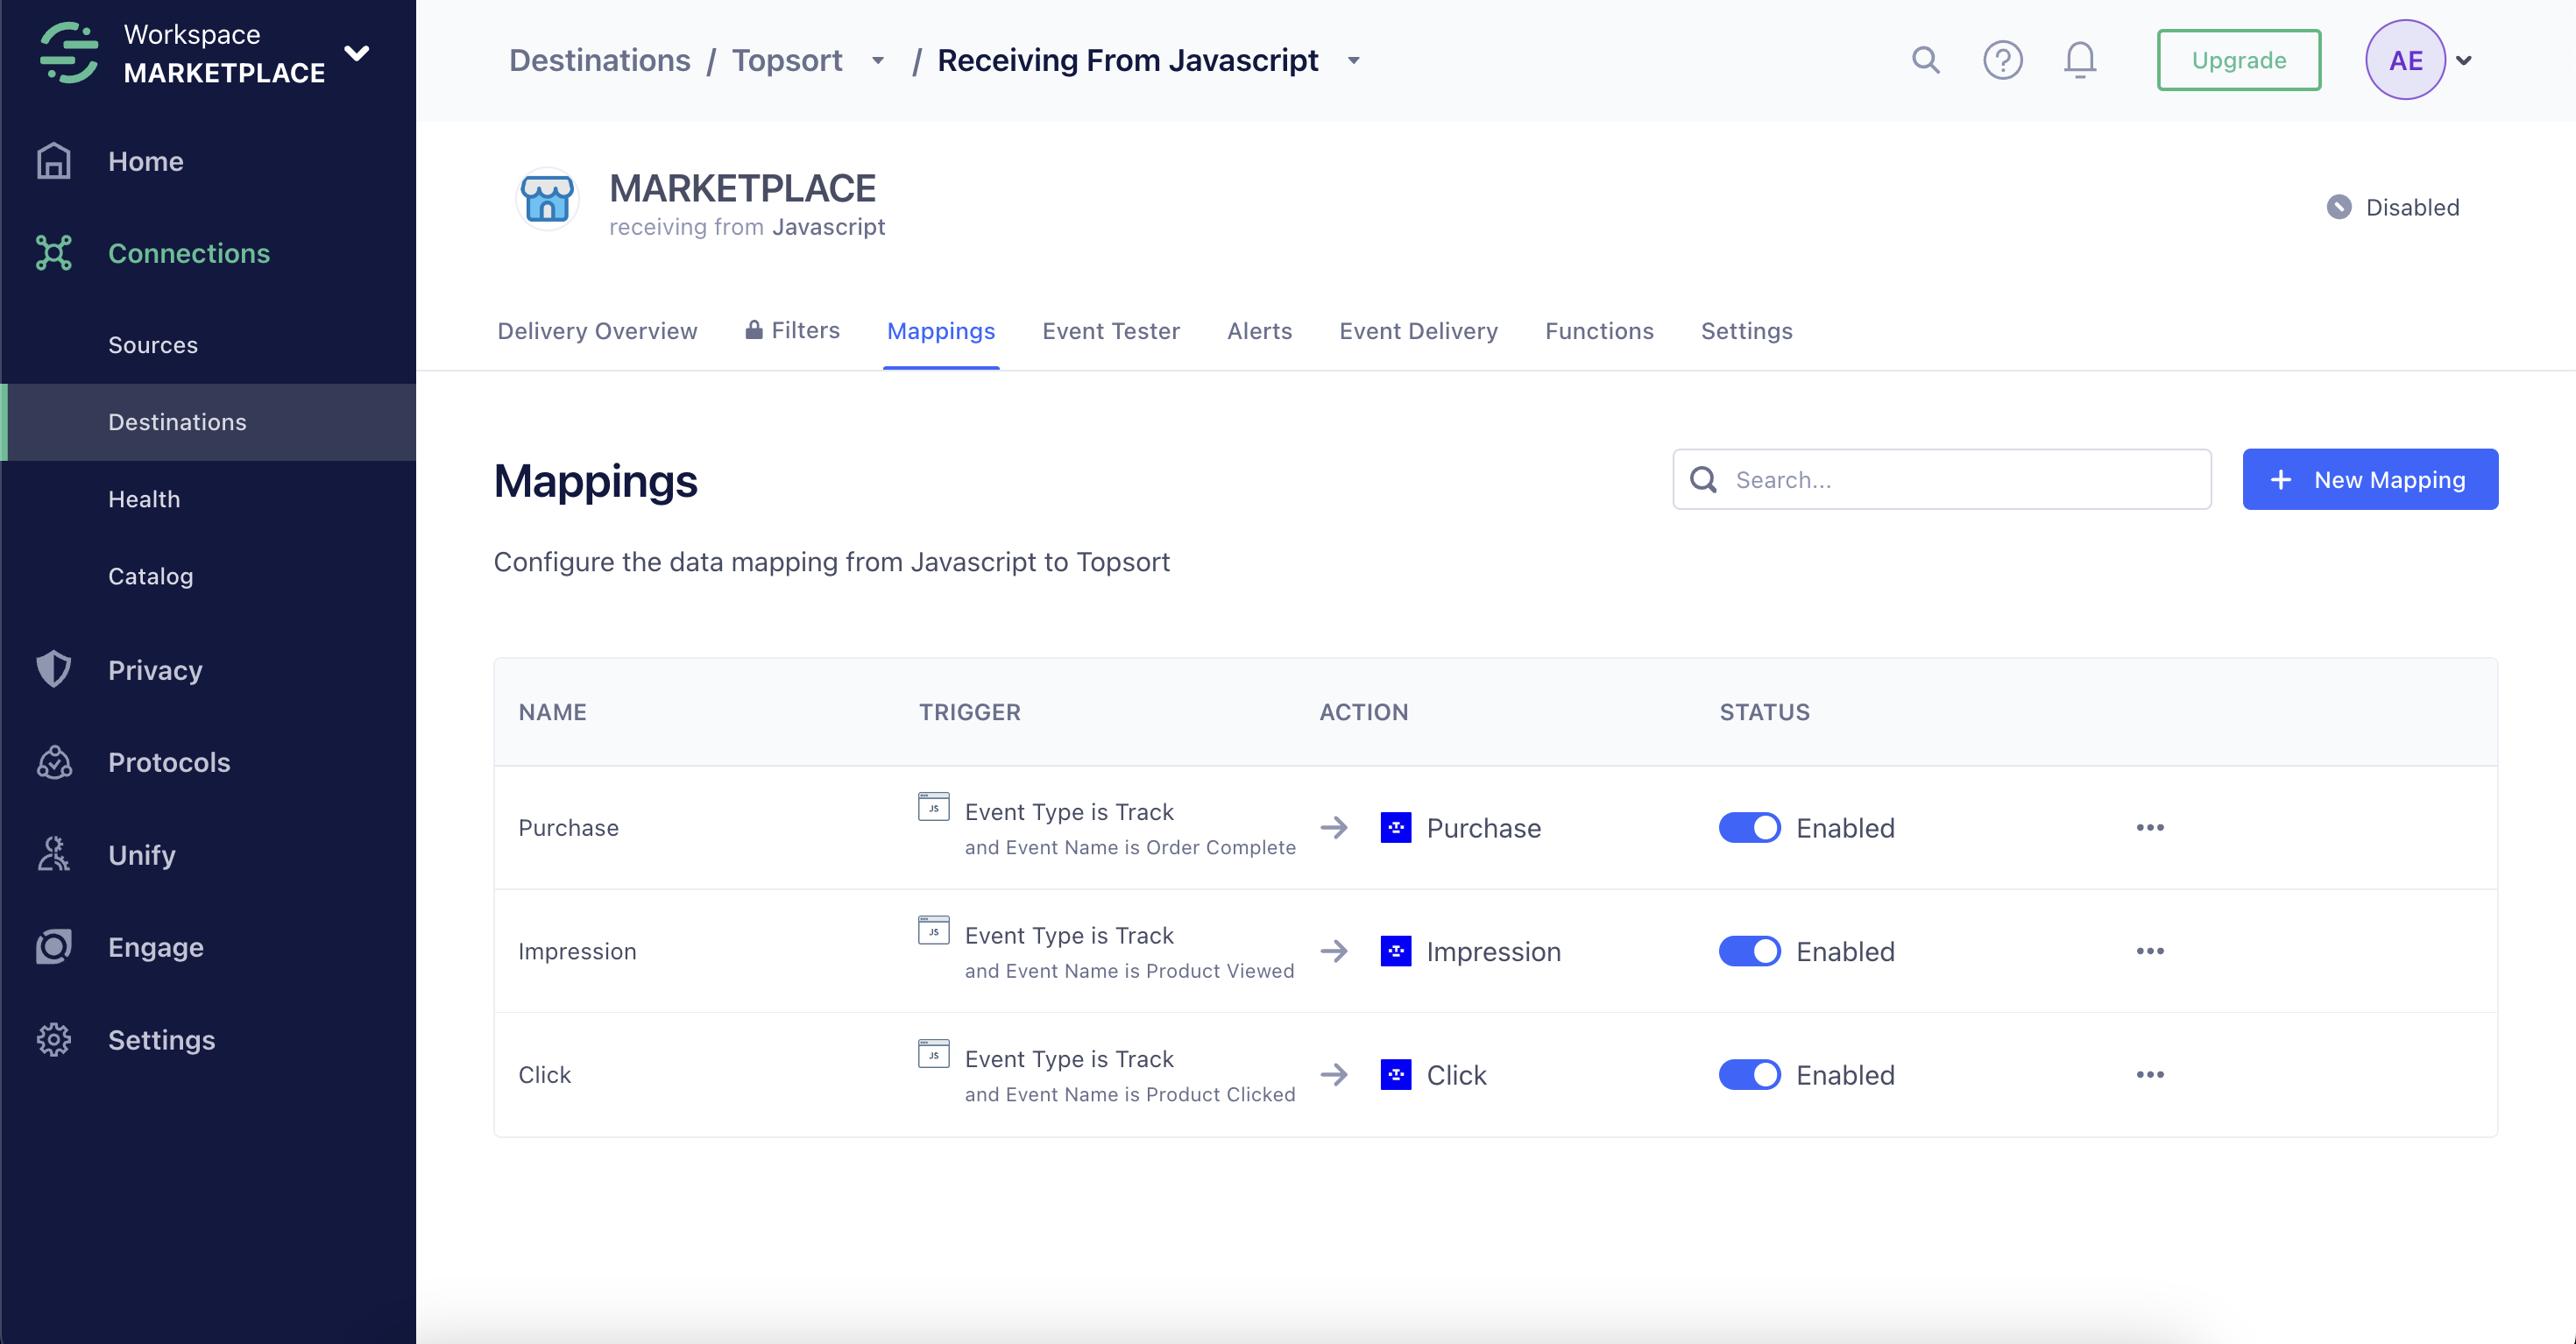Click the New Mapping button
The width and height of the screenshot is (2576, 1344).
[x=2371, y=479]
